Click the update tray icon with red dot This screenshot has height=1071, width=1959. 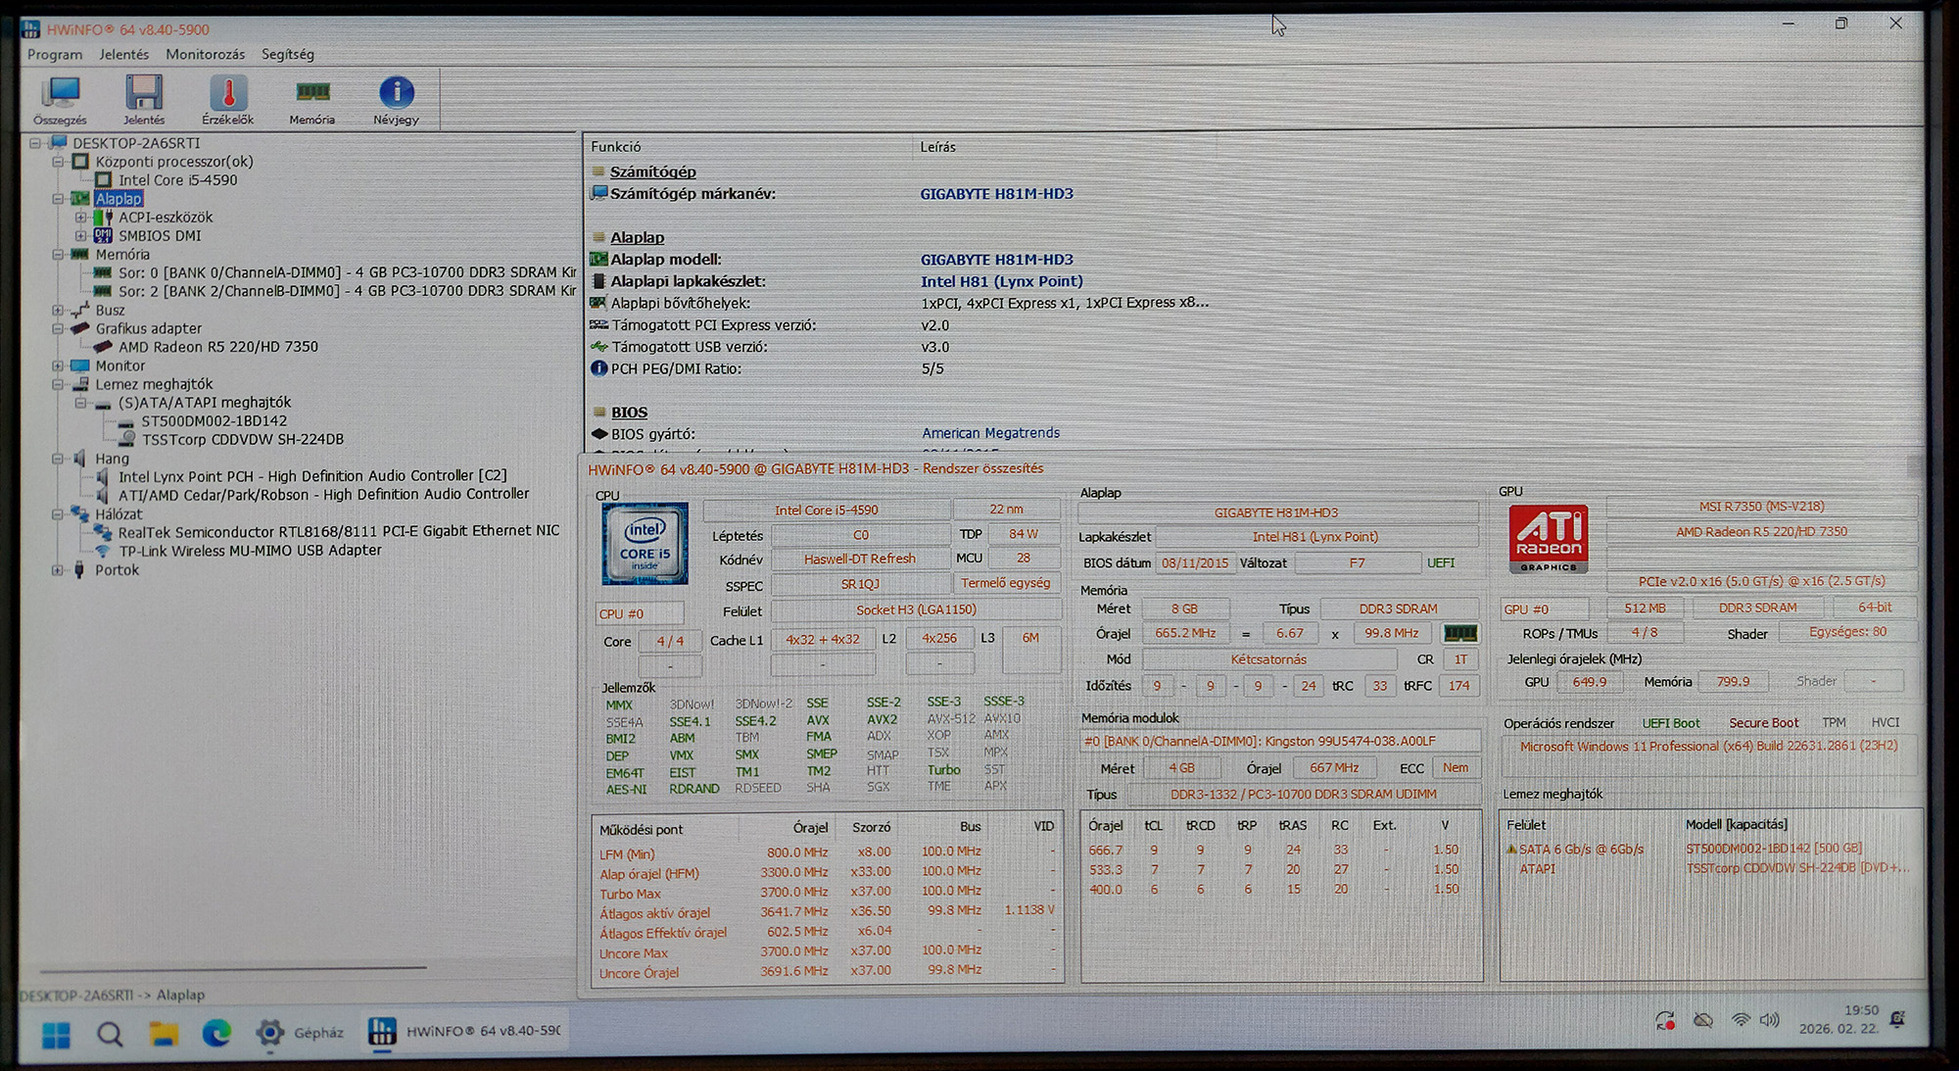1665,1021
